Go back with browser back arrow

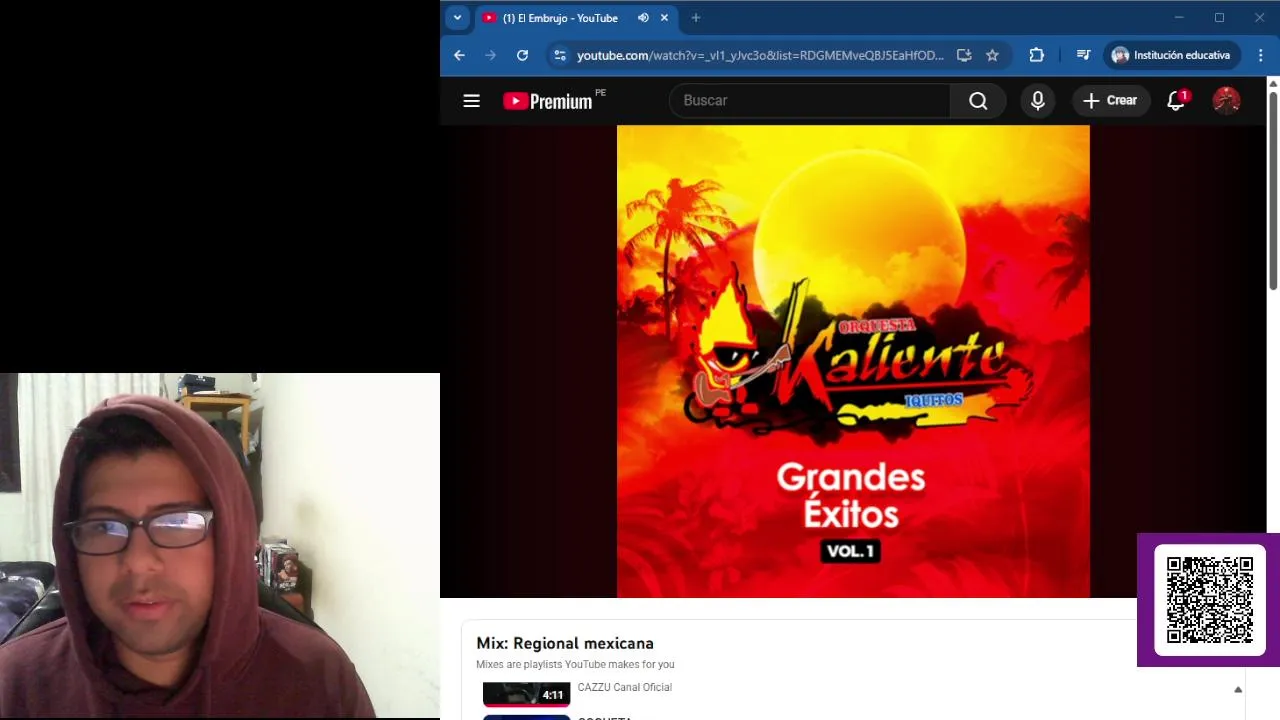459,55
